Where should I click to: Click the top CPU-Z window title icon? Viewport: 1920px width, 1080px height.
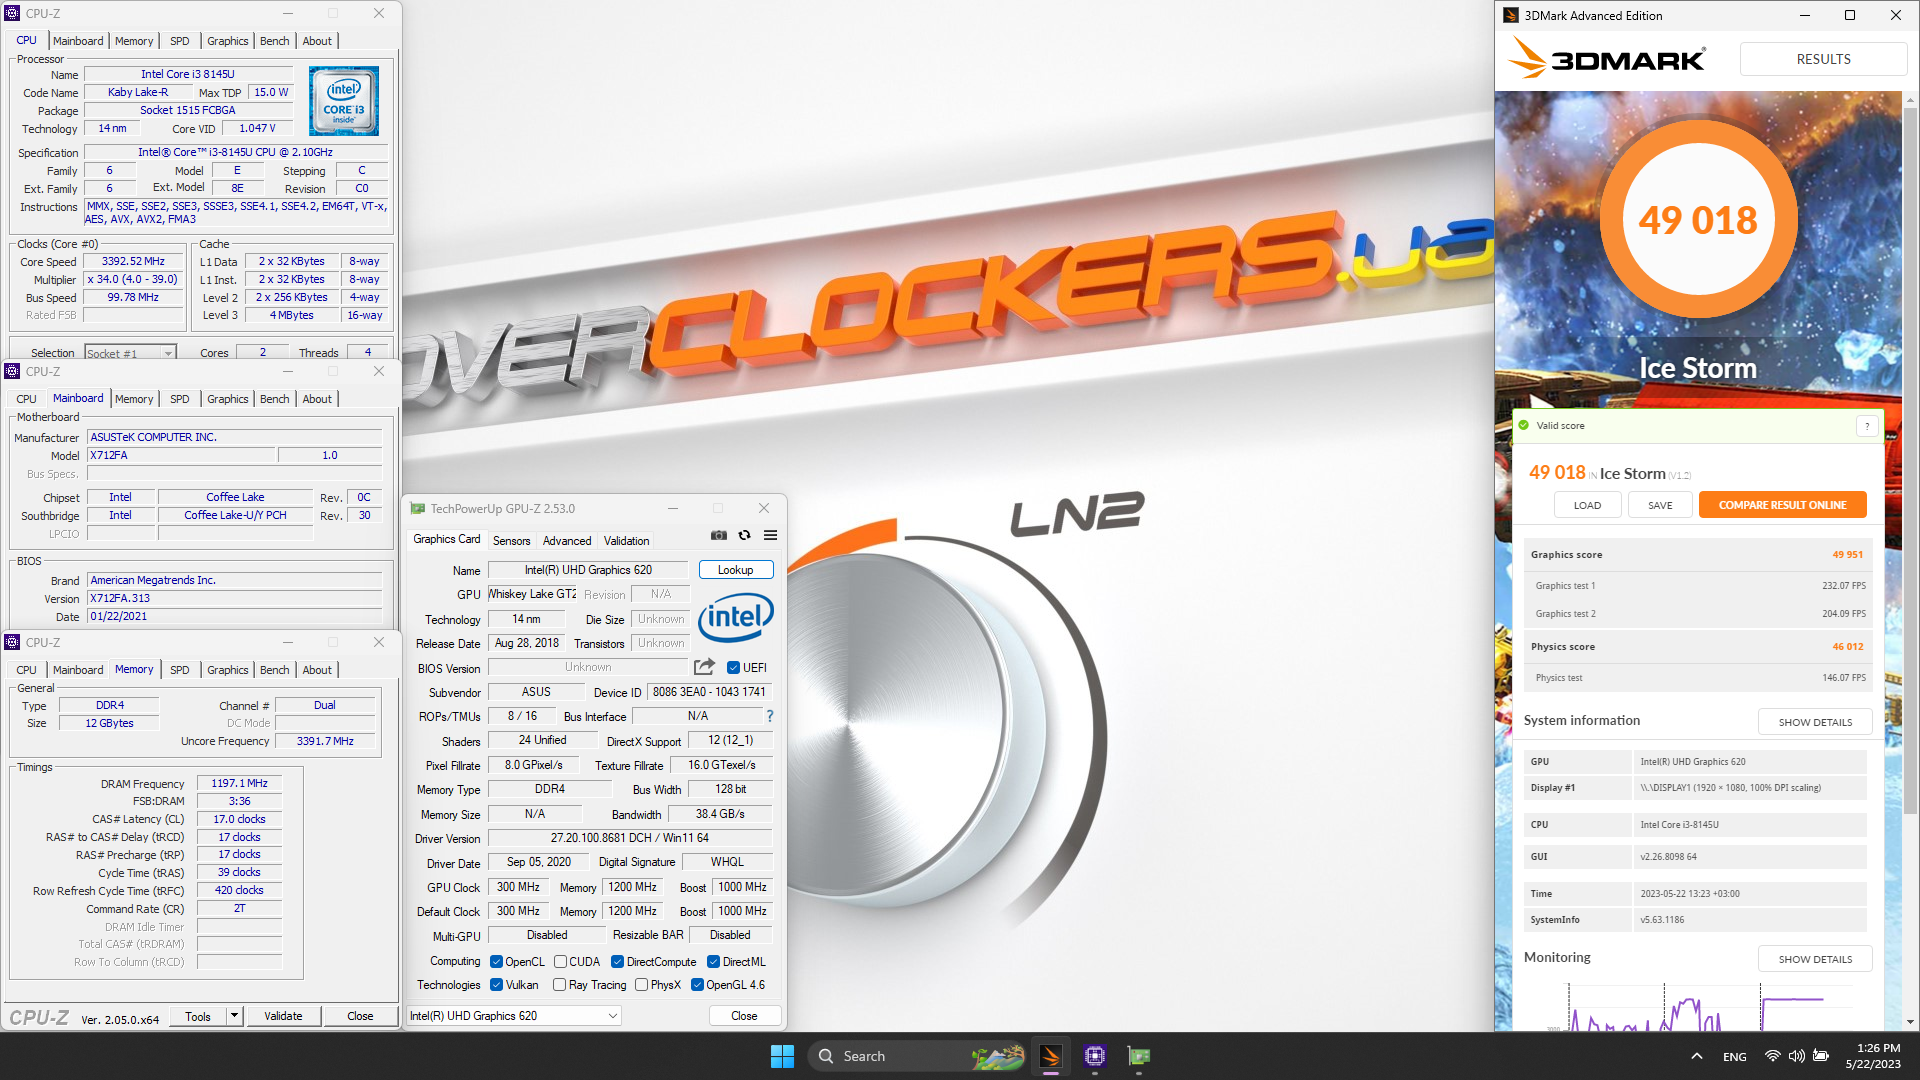point(12,13)
